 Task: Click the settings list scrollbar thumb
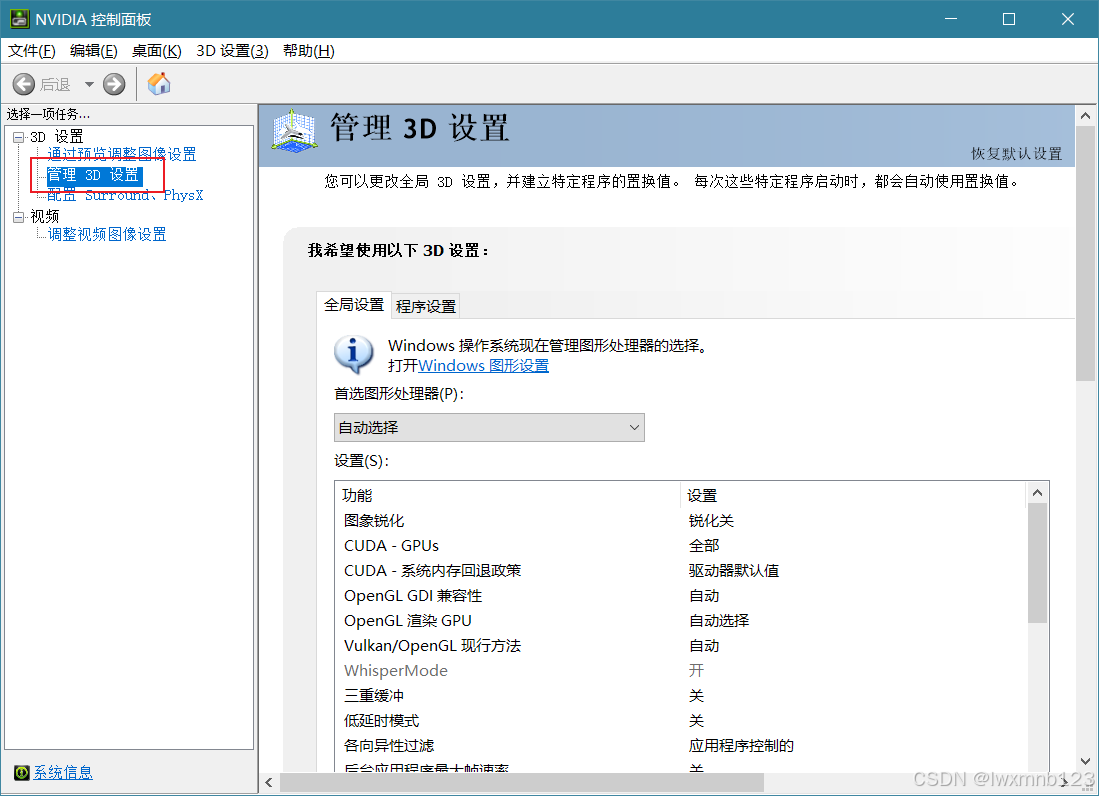click(x=1038, y=563)
